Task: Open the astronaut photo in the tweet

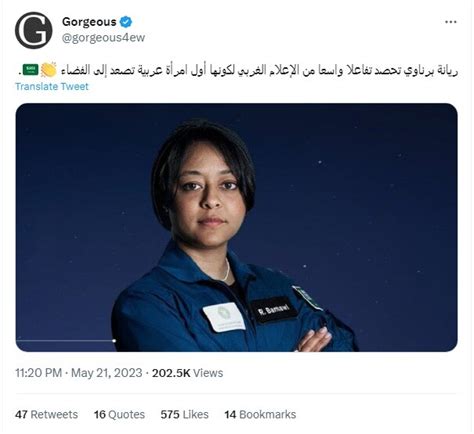Action: (236, 227)
